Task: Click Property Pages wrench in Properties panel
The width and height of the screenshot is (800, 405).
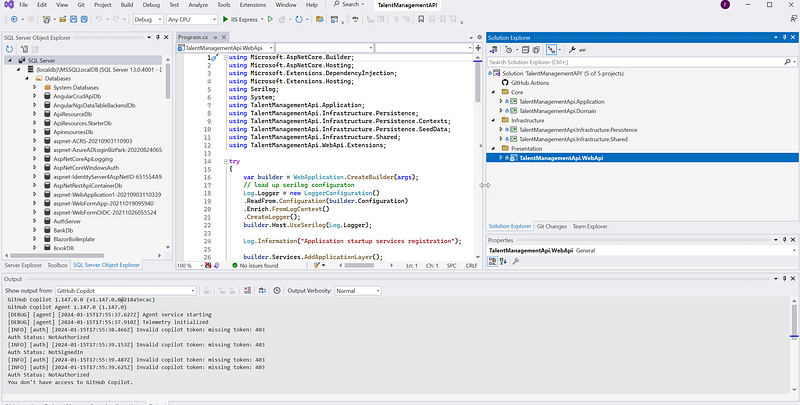Action: (516, 261)
